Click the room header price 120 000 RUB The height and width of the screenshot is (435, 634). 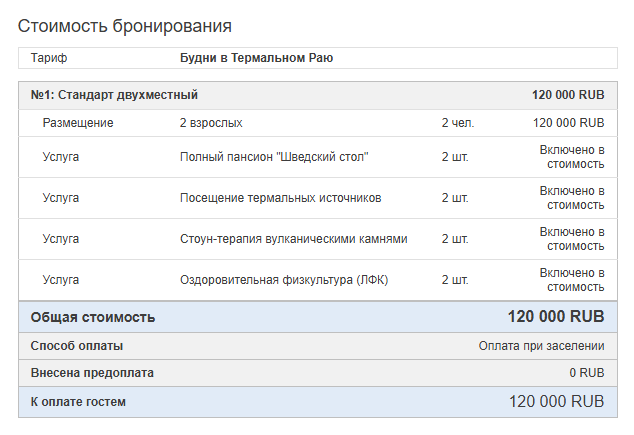(568, 95)
